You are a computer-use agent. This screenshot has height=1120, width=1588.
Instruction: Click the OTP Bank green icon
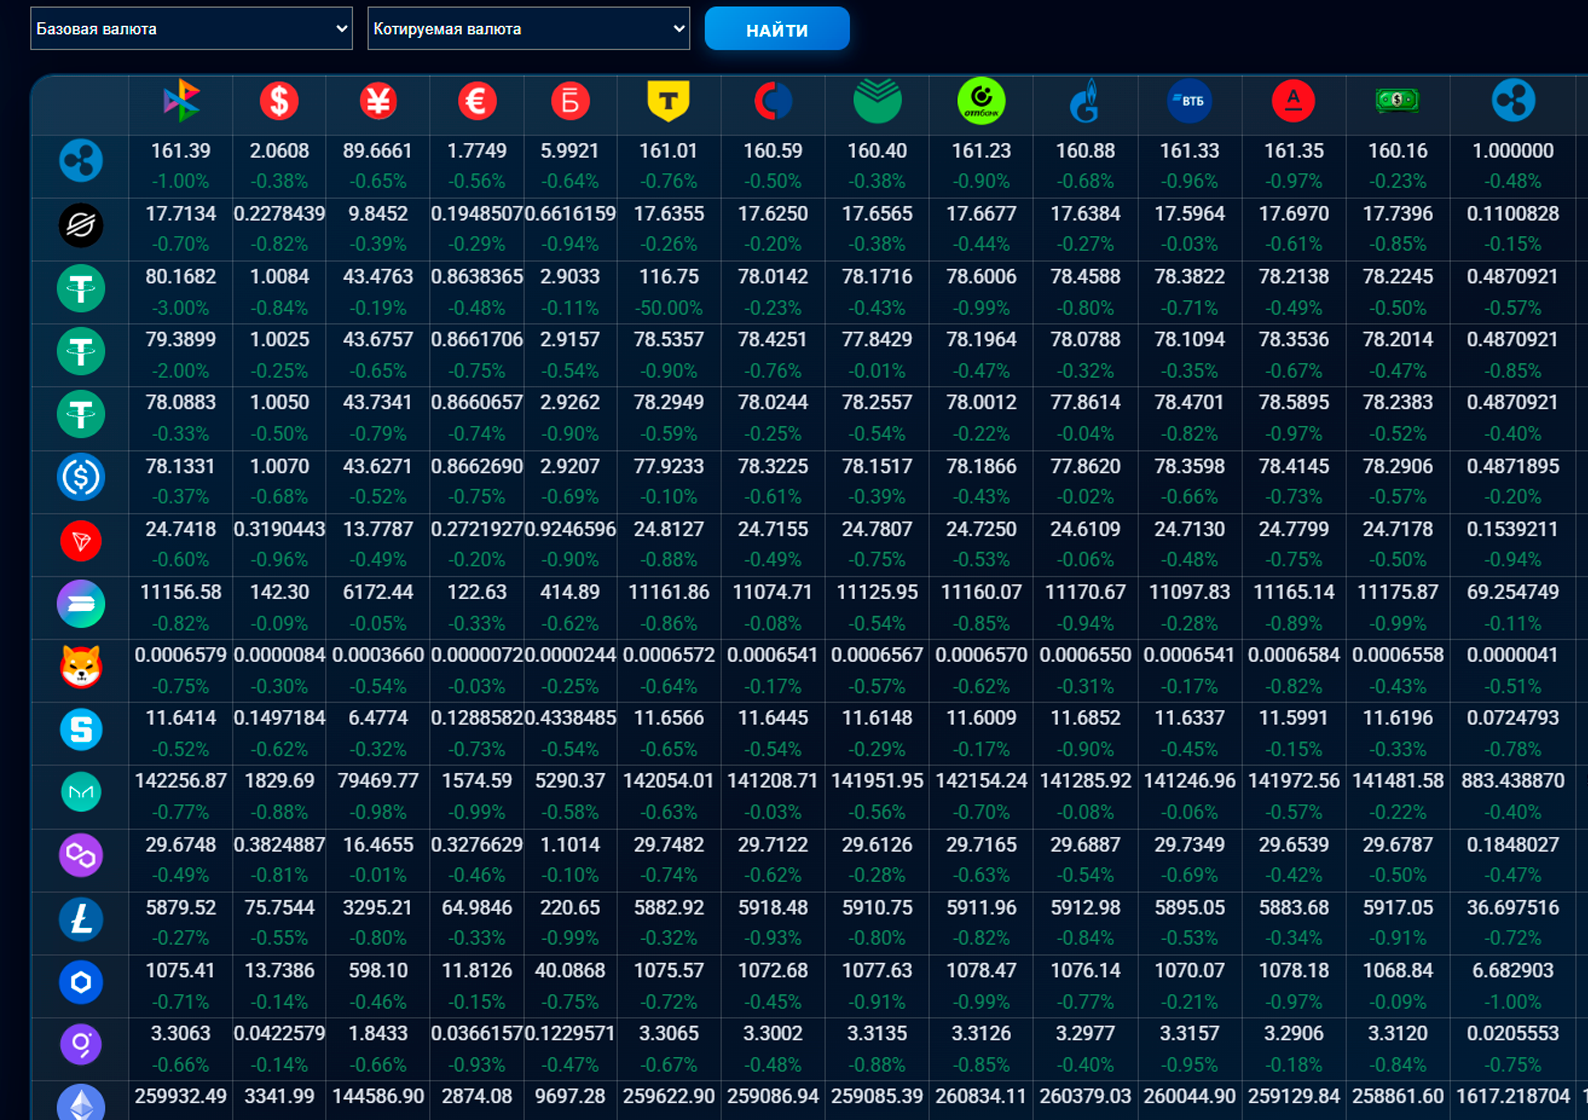(x=981, y=101)
